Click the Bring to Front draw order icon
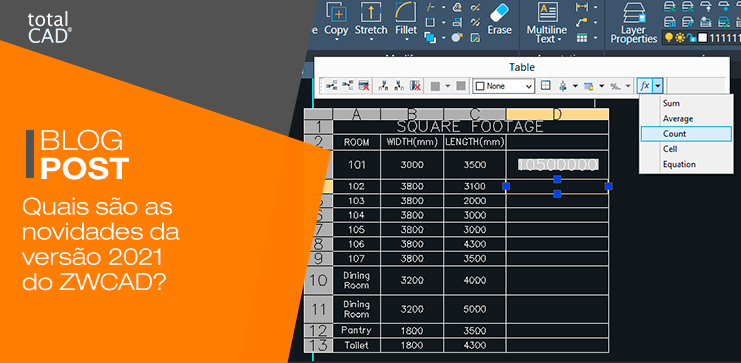The width and height of the screenshot is (741, 363). tap(430, 37)
